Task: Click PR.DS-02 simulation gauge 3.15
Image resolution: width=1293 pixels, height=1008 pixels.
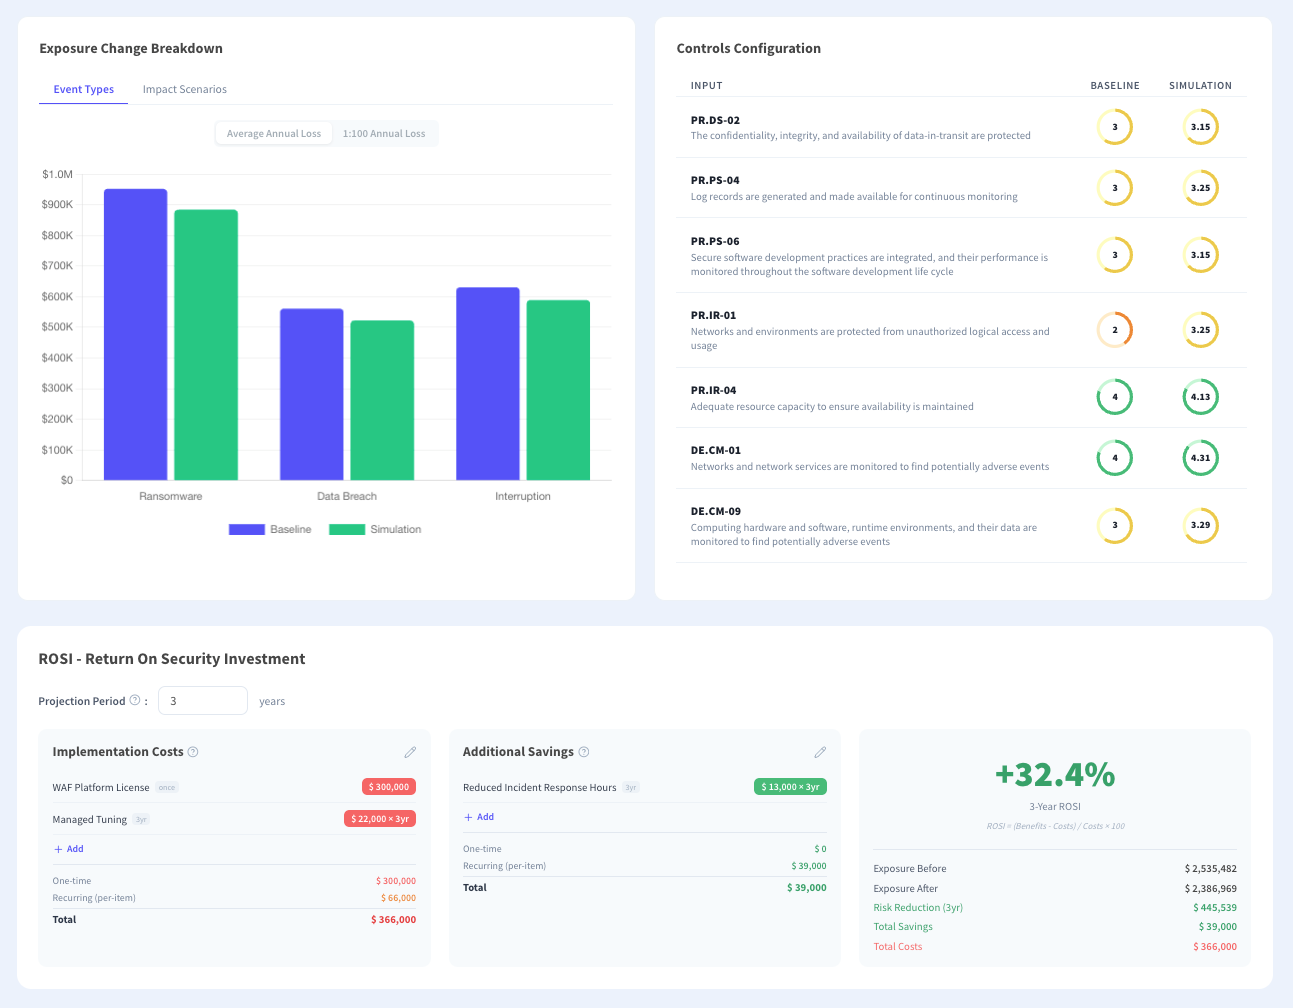Action: tap(1200, 127)
